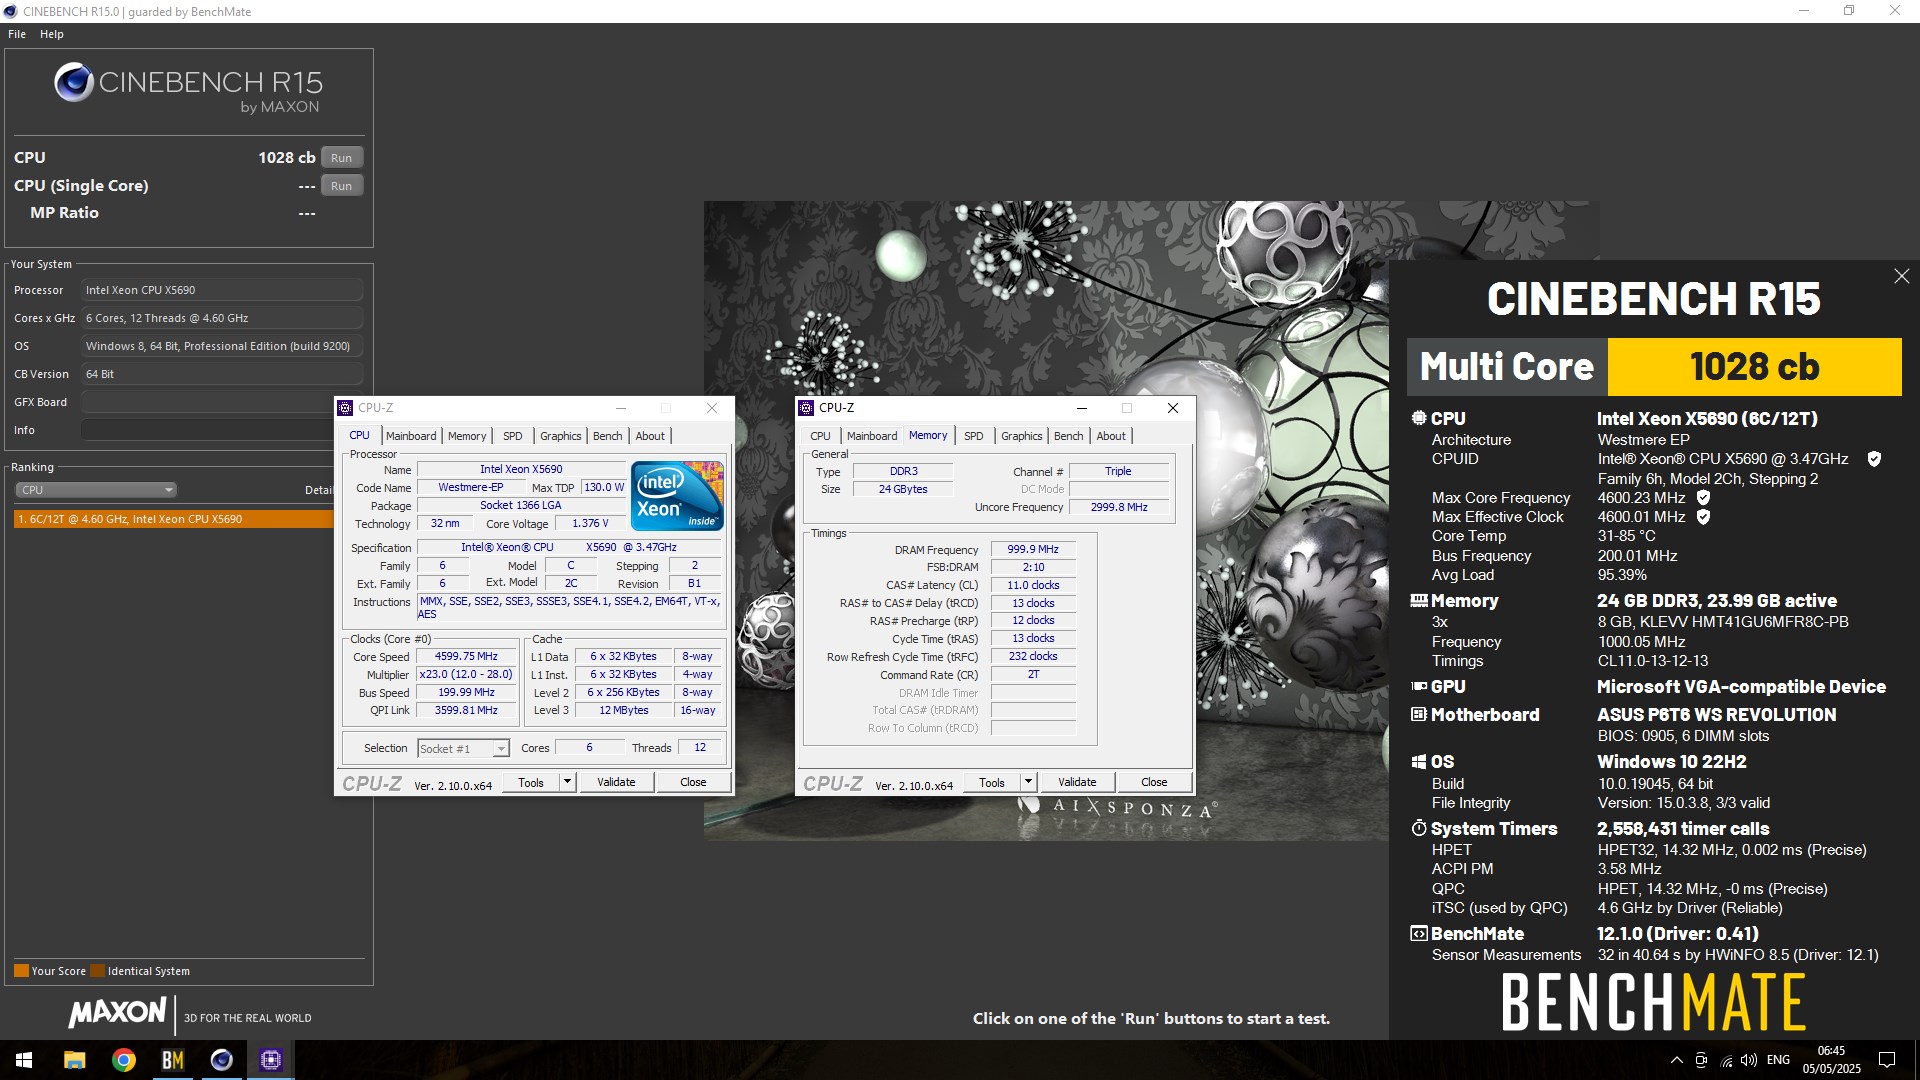Image resolution: width=1920 pixels, height=1080 pixels.
Task: Open the Help menu
Action: [x=52, y=34]
